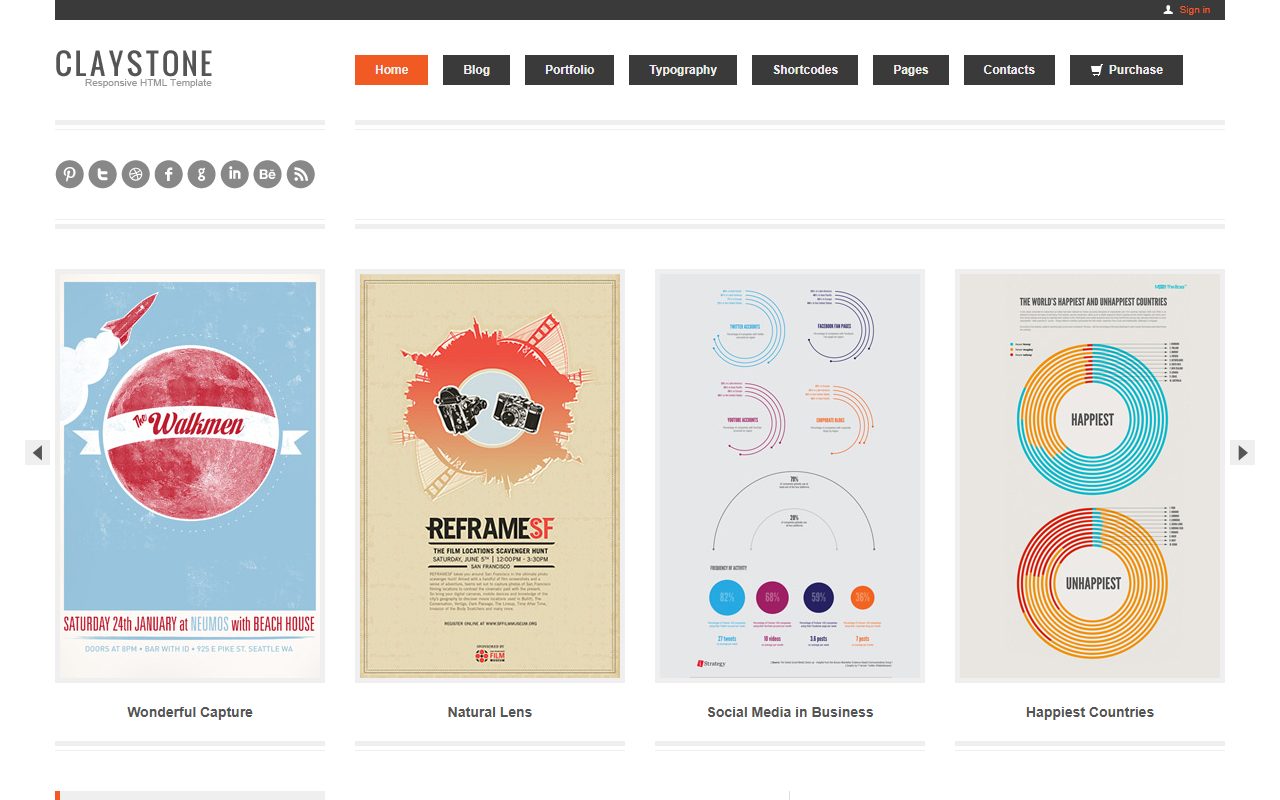Open the Happiest Countries title link
The height and width of the screenshot is (800, 1280).
tap(1090, 712)
